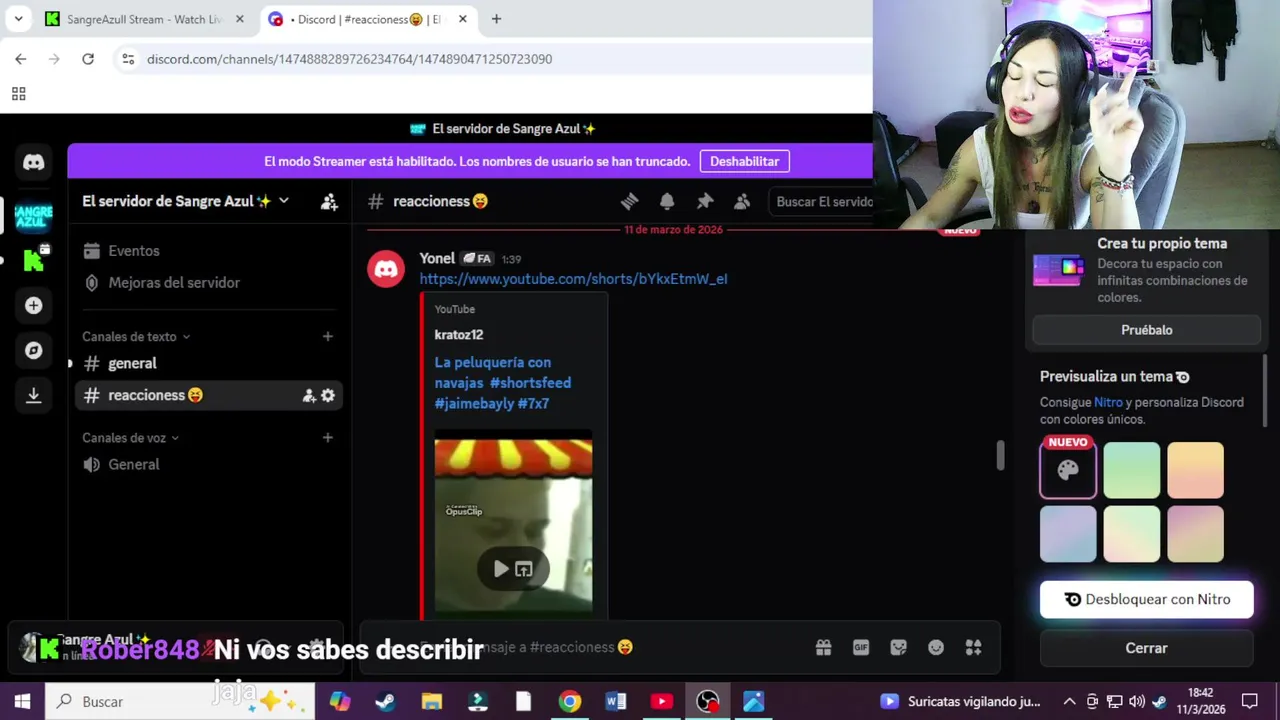Open sticker picker in message bar
1280x720 pixels.
(898, 647)
